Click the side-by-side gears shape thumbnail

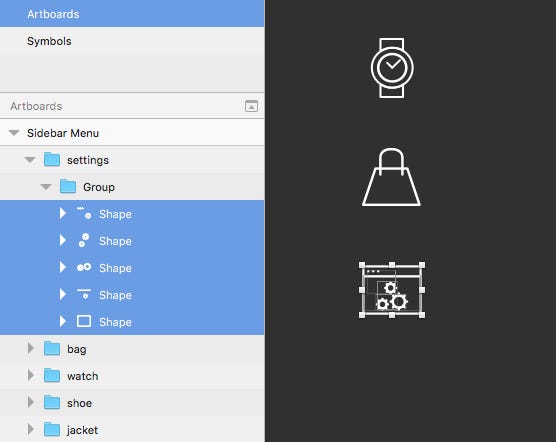[x=84, y=267]
